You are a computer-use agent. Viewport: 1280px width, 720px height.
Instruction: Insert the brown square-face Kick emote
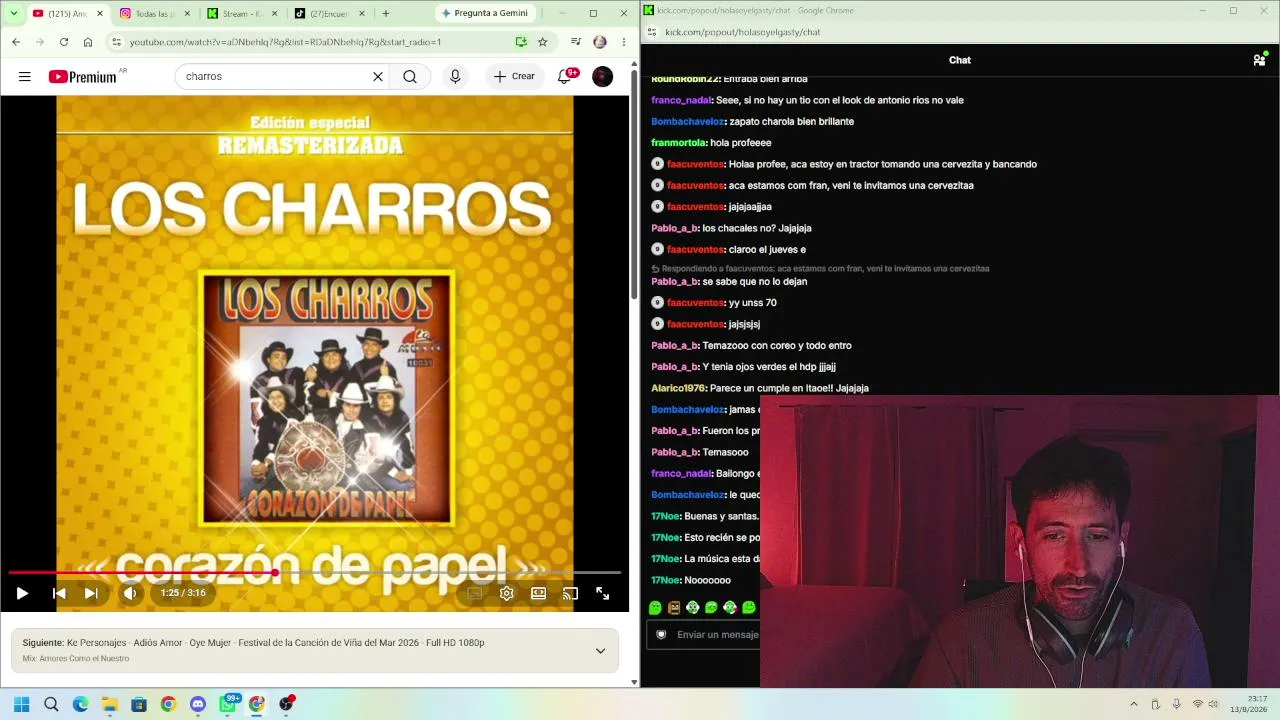click(674, 607)
